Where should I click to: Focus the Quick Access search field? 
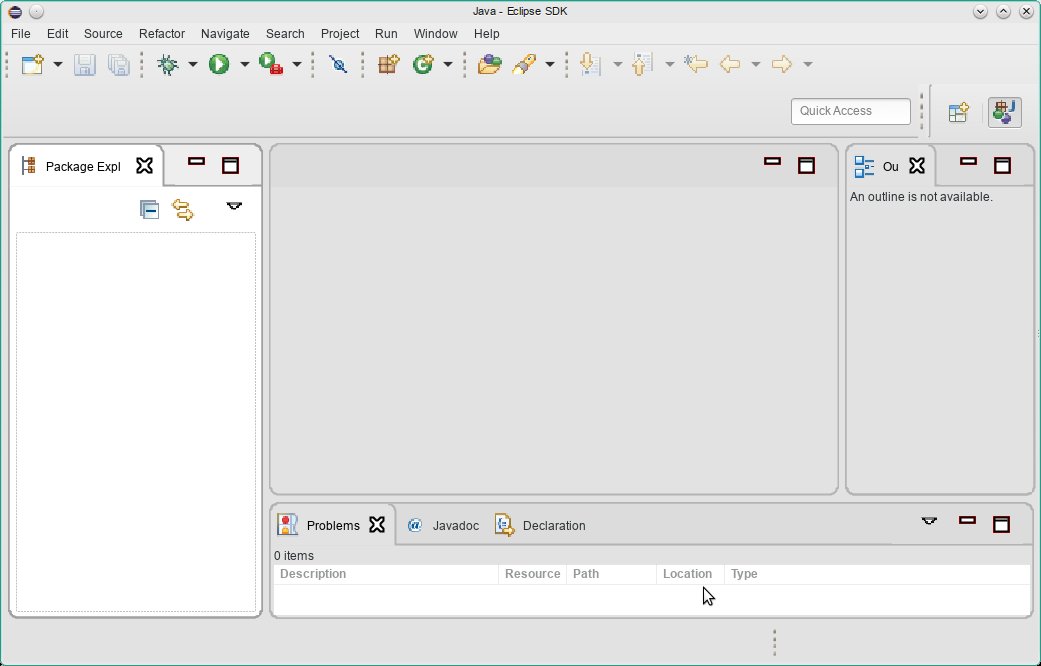850,111
